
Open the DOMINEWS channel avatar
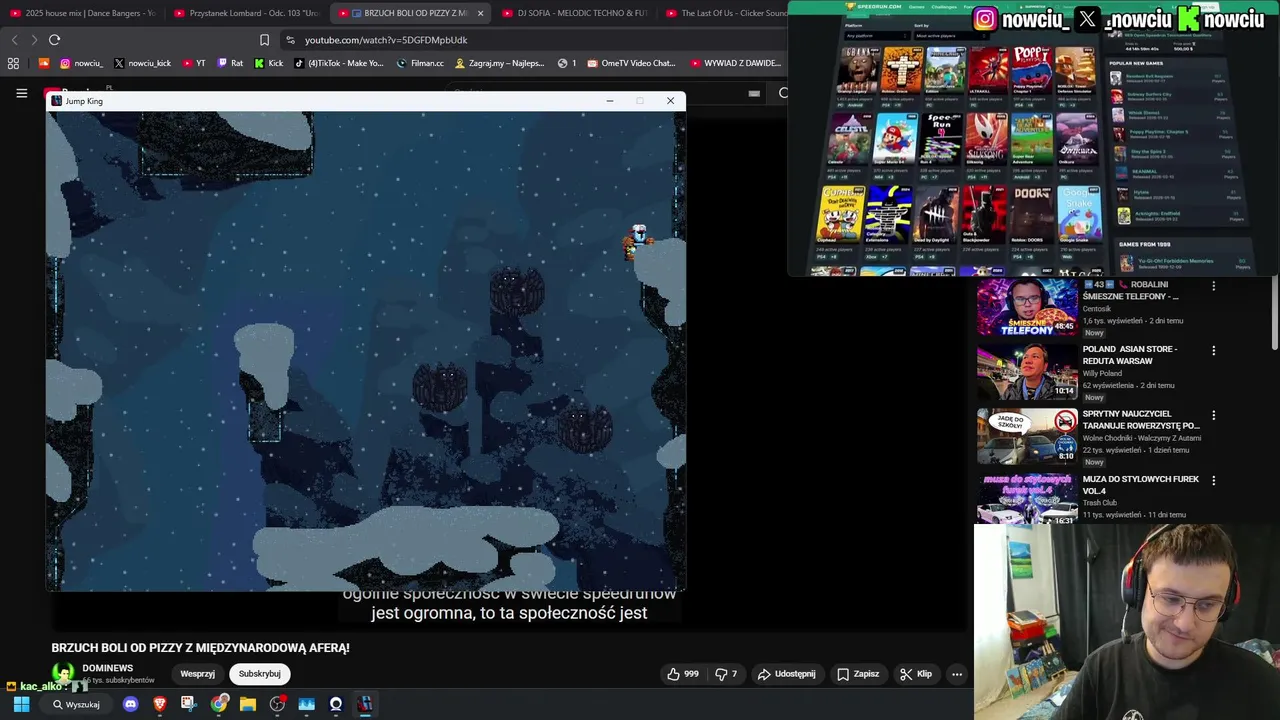(x=63, y=673)
